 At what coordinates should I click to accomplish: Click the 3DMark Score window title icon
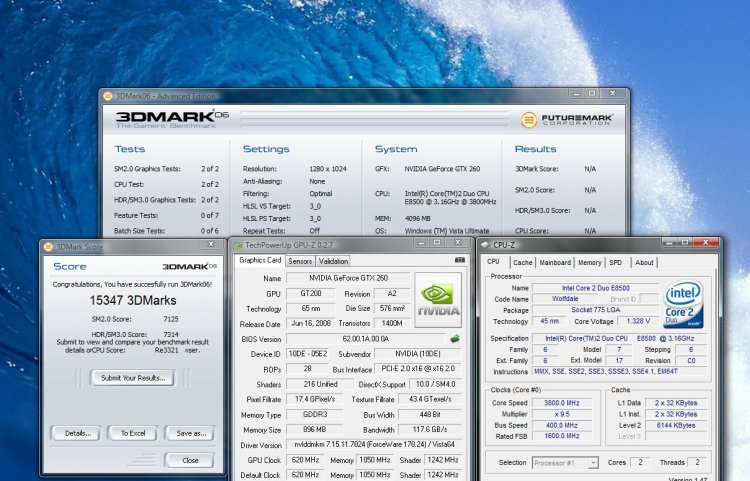pos(48,247)
